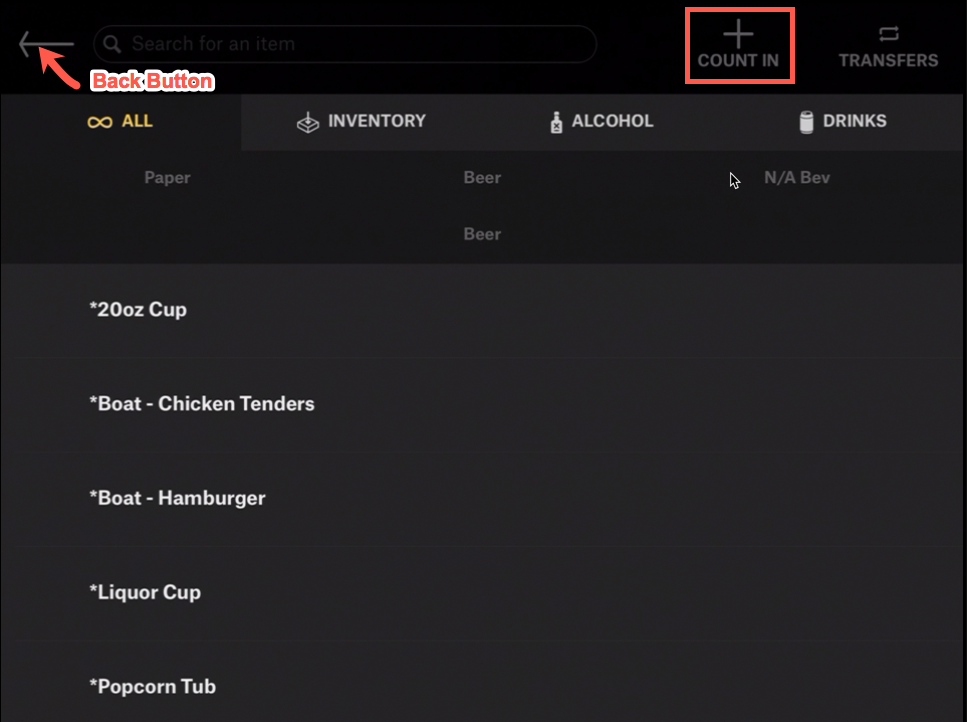
Task: Open *Boat - Chicken Tenders item
Action: pos(202,404)
